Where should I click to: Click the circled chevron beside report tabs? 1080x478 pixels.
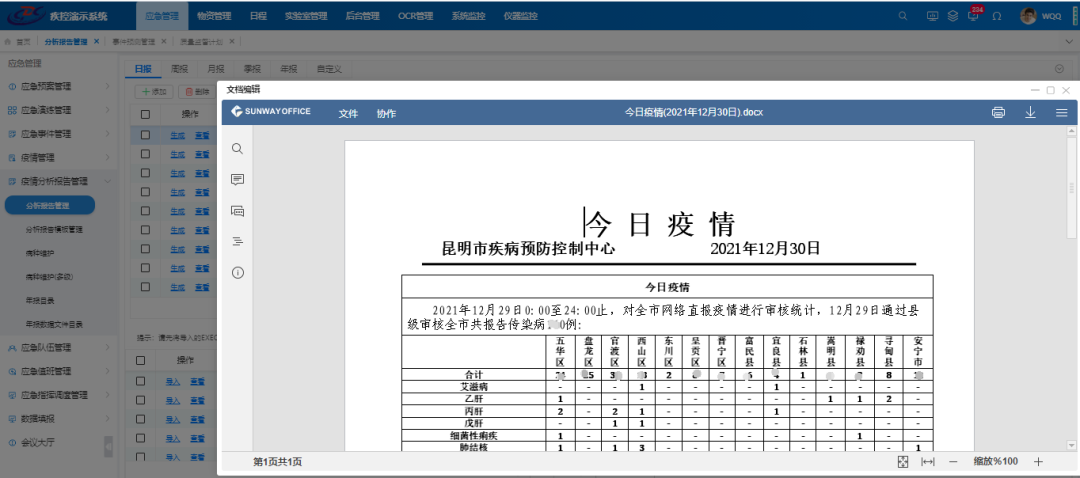[1059, 69]
